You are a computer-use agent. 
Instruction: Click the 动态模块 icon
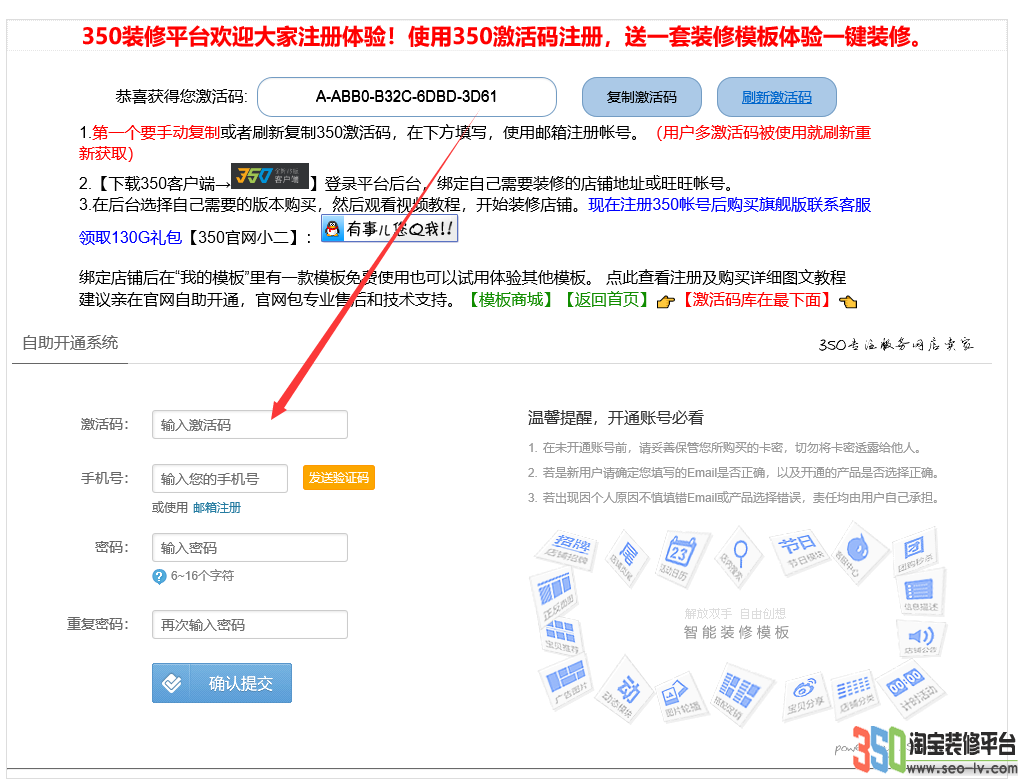(x=622, y=691)
